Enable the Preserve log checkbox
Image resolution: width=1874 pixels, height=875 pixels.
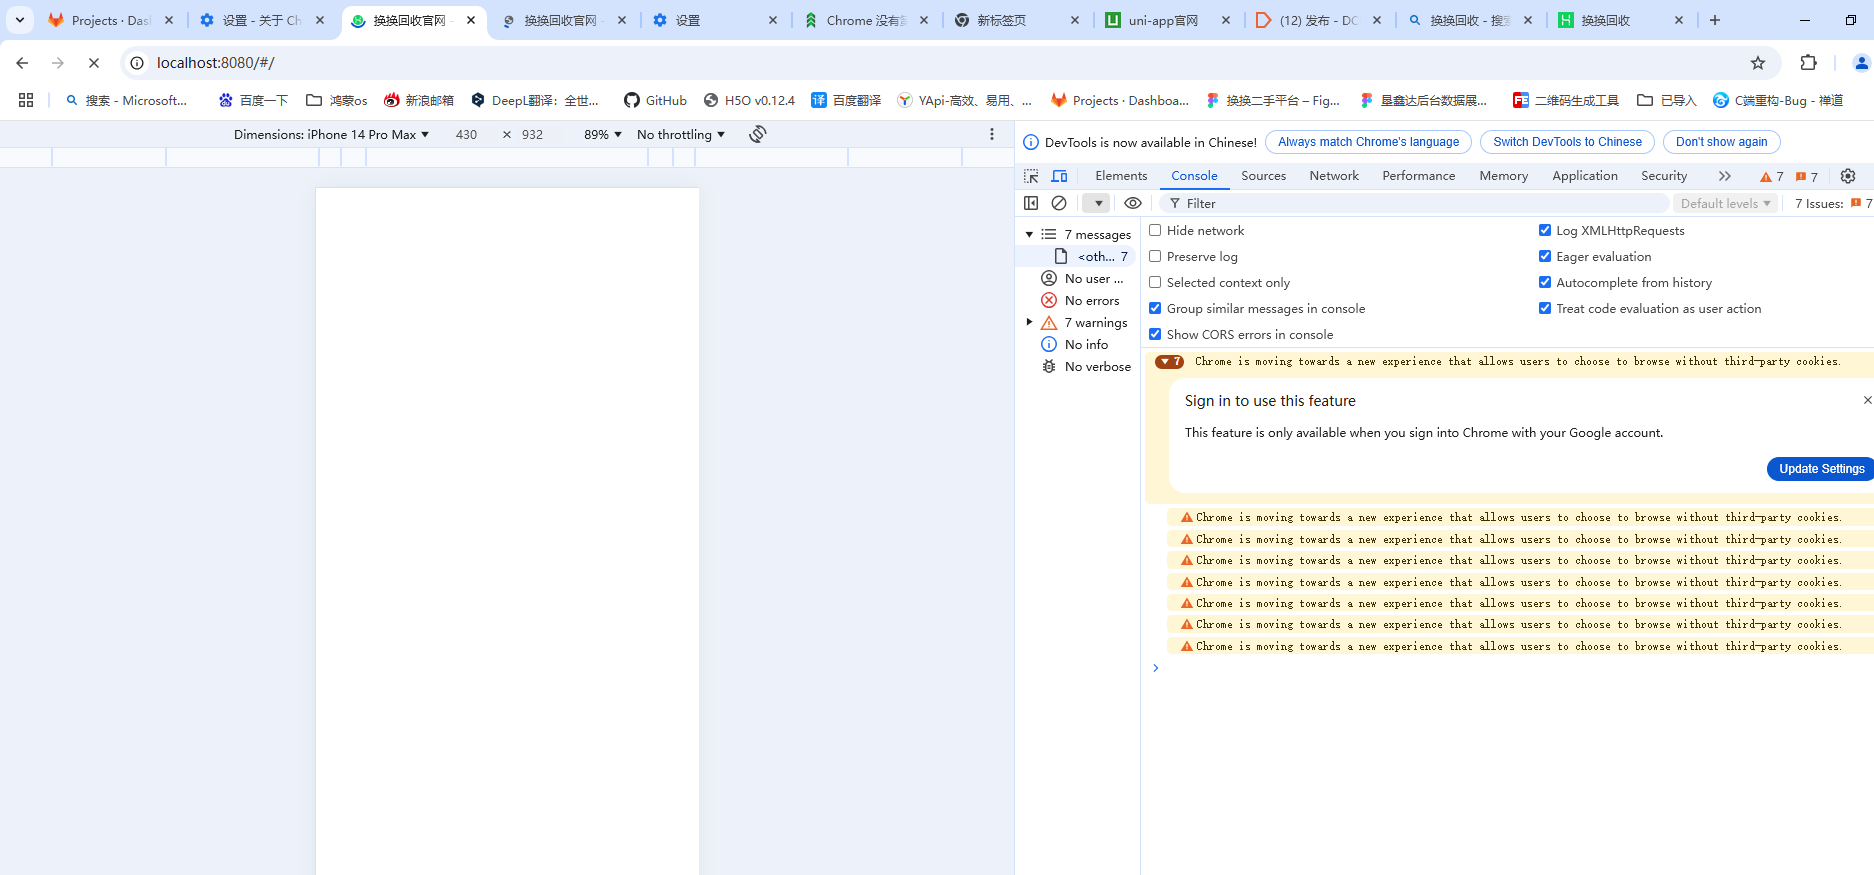(1155, 256)
